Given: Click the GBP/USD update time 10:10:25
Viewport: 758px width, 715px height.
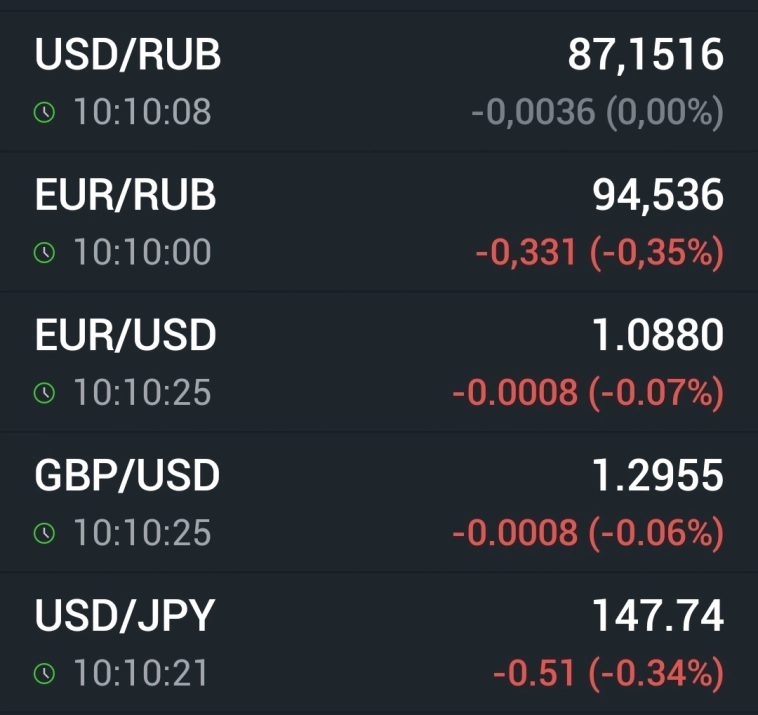Looking at the screenshot, I should [142, 533].
